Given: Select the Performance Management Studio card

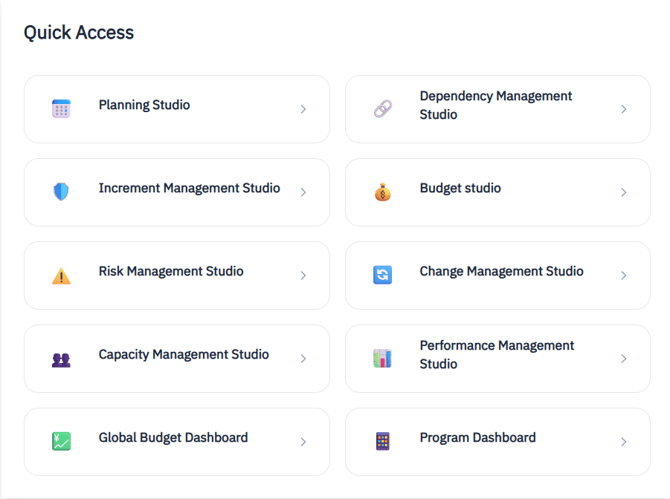Looking at the screenshot, I should [497, 355].
